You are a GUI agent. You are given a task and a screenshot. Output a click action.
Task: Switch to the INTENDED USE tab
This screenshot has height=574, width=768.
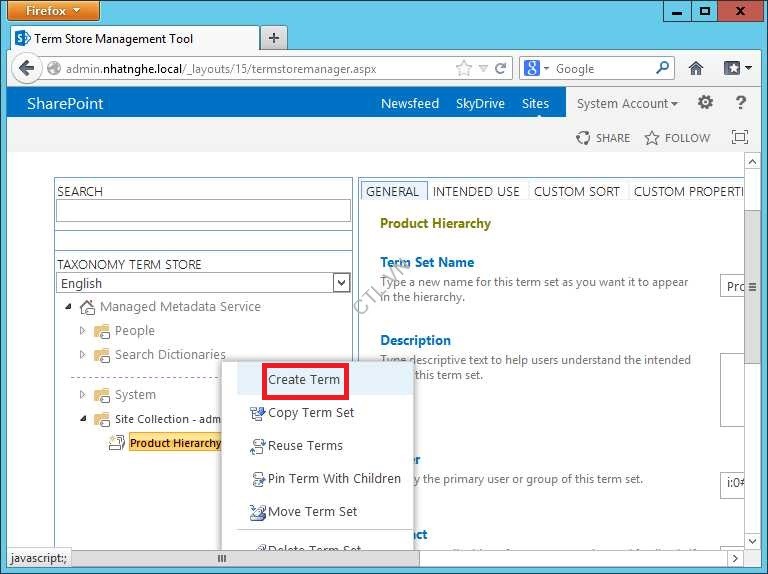[476, 191]
